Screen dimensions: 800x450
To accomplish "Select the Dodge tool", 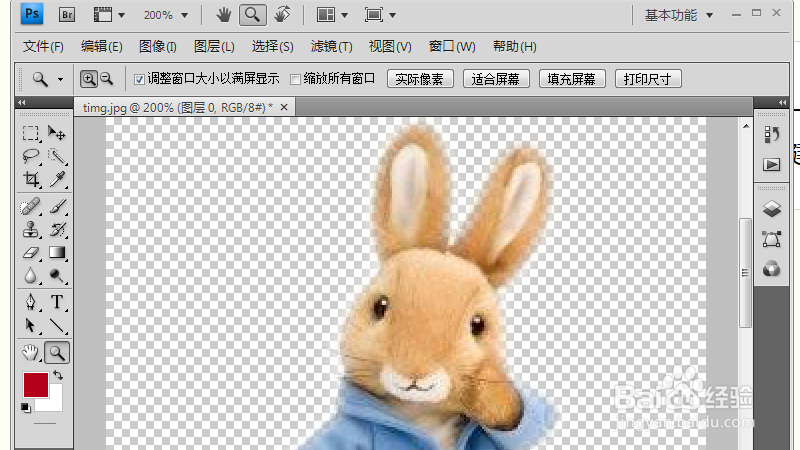I will tap(57, 276).
